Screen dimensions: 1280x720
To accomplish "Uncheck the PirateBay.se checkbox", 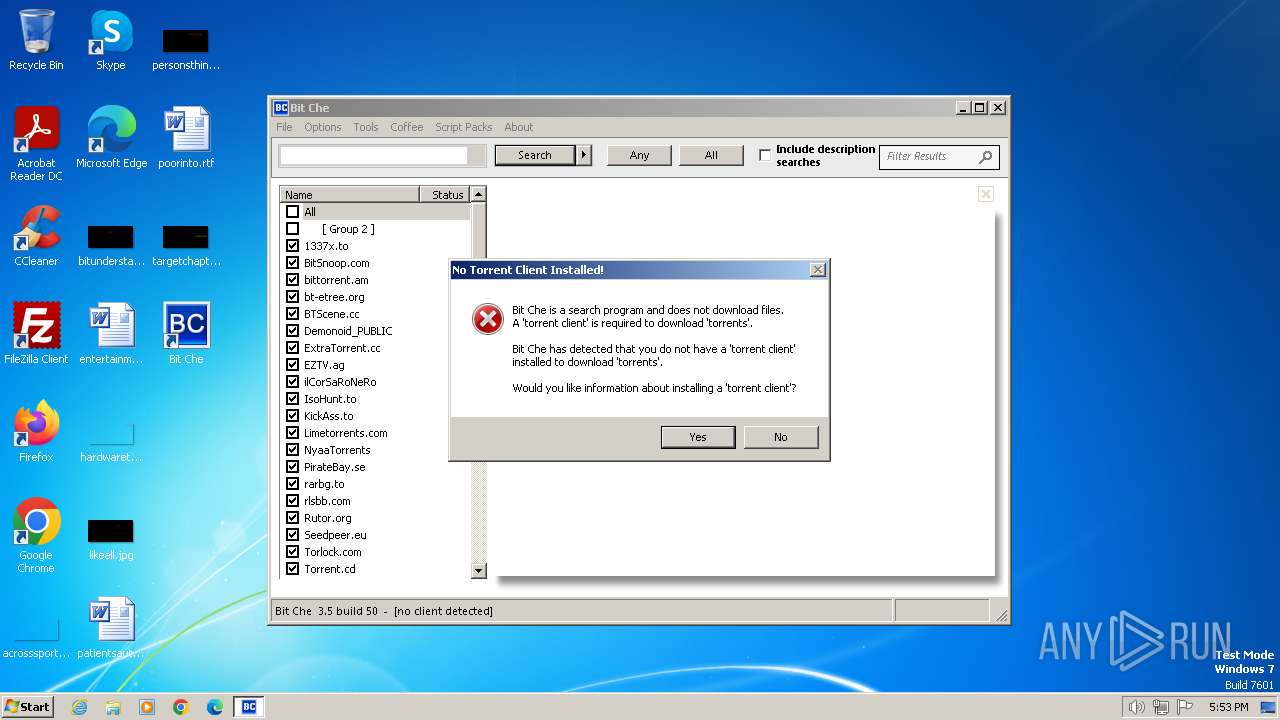I will [292, 467].
